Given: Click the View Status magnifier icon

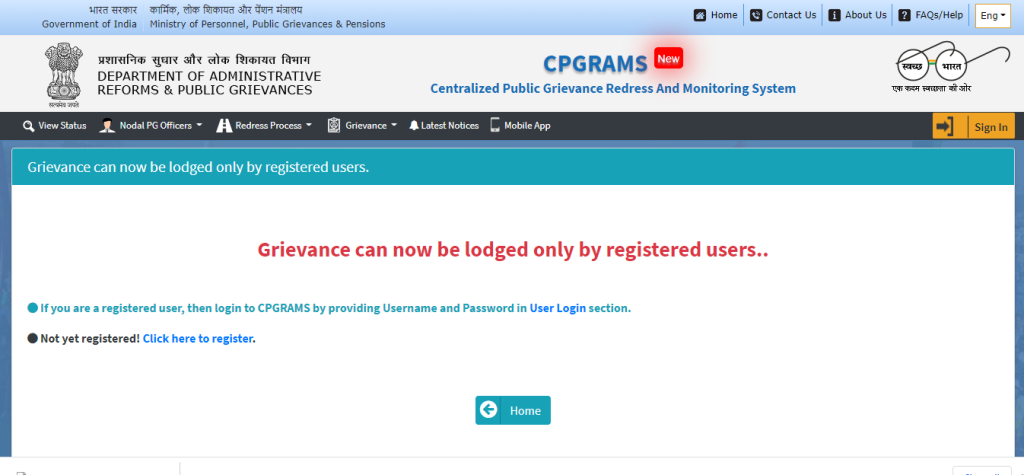Looking at the screenshot, I should click(x=28, y=126).
